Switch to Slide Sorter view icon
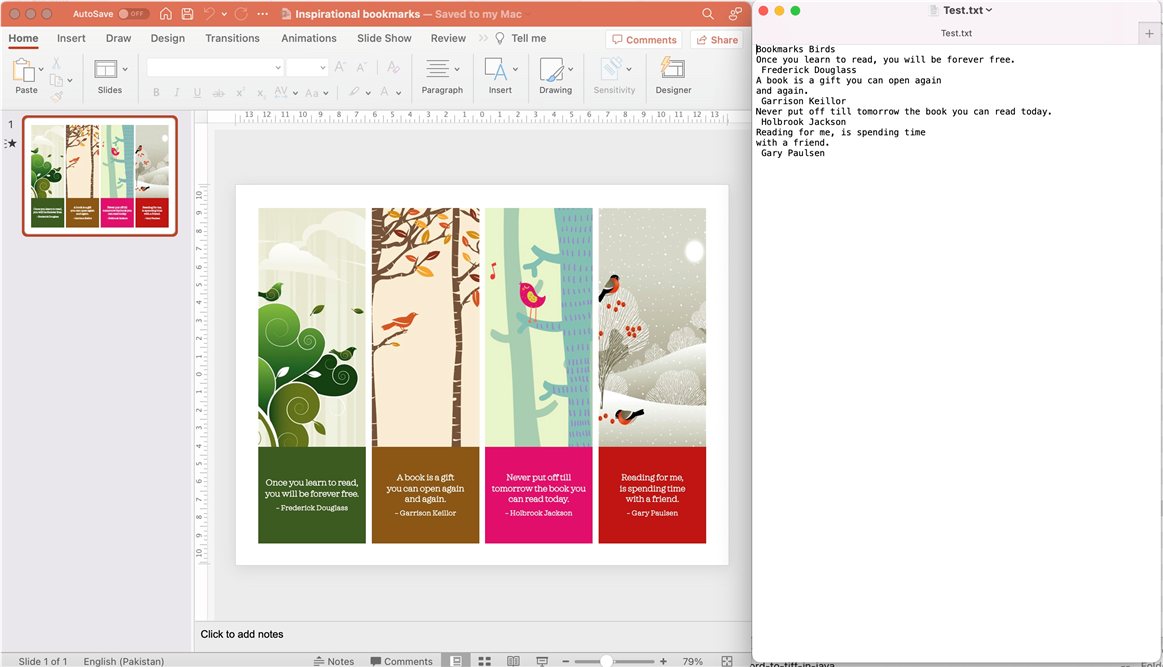This screenshot has height=667, width=1163. 484,660
